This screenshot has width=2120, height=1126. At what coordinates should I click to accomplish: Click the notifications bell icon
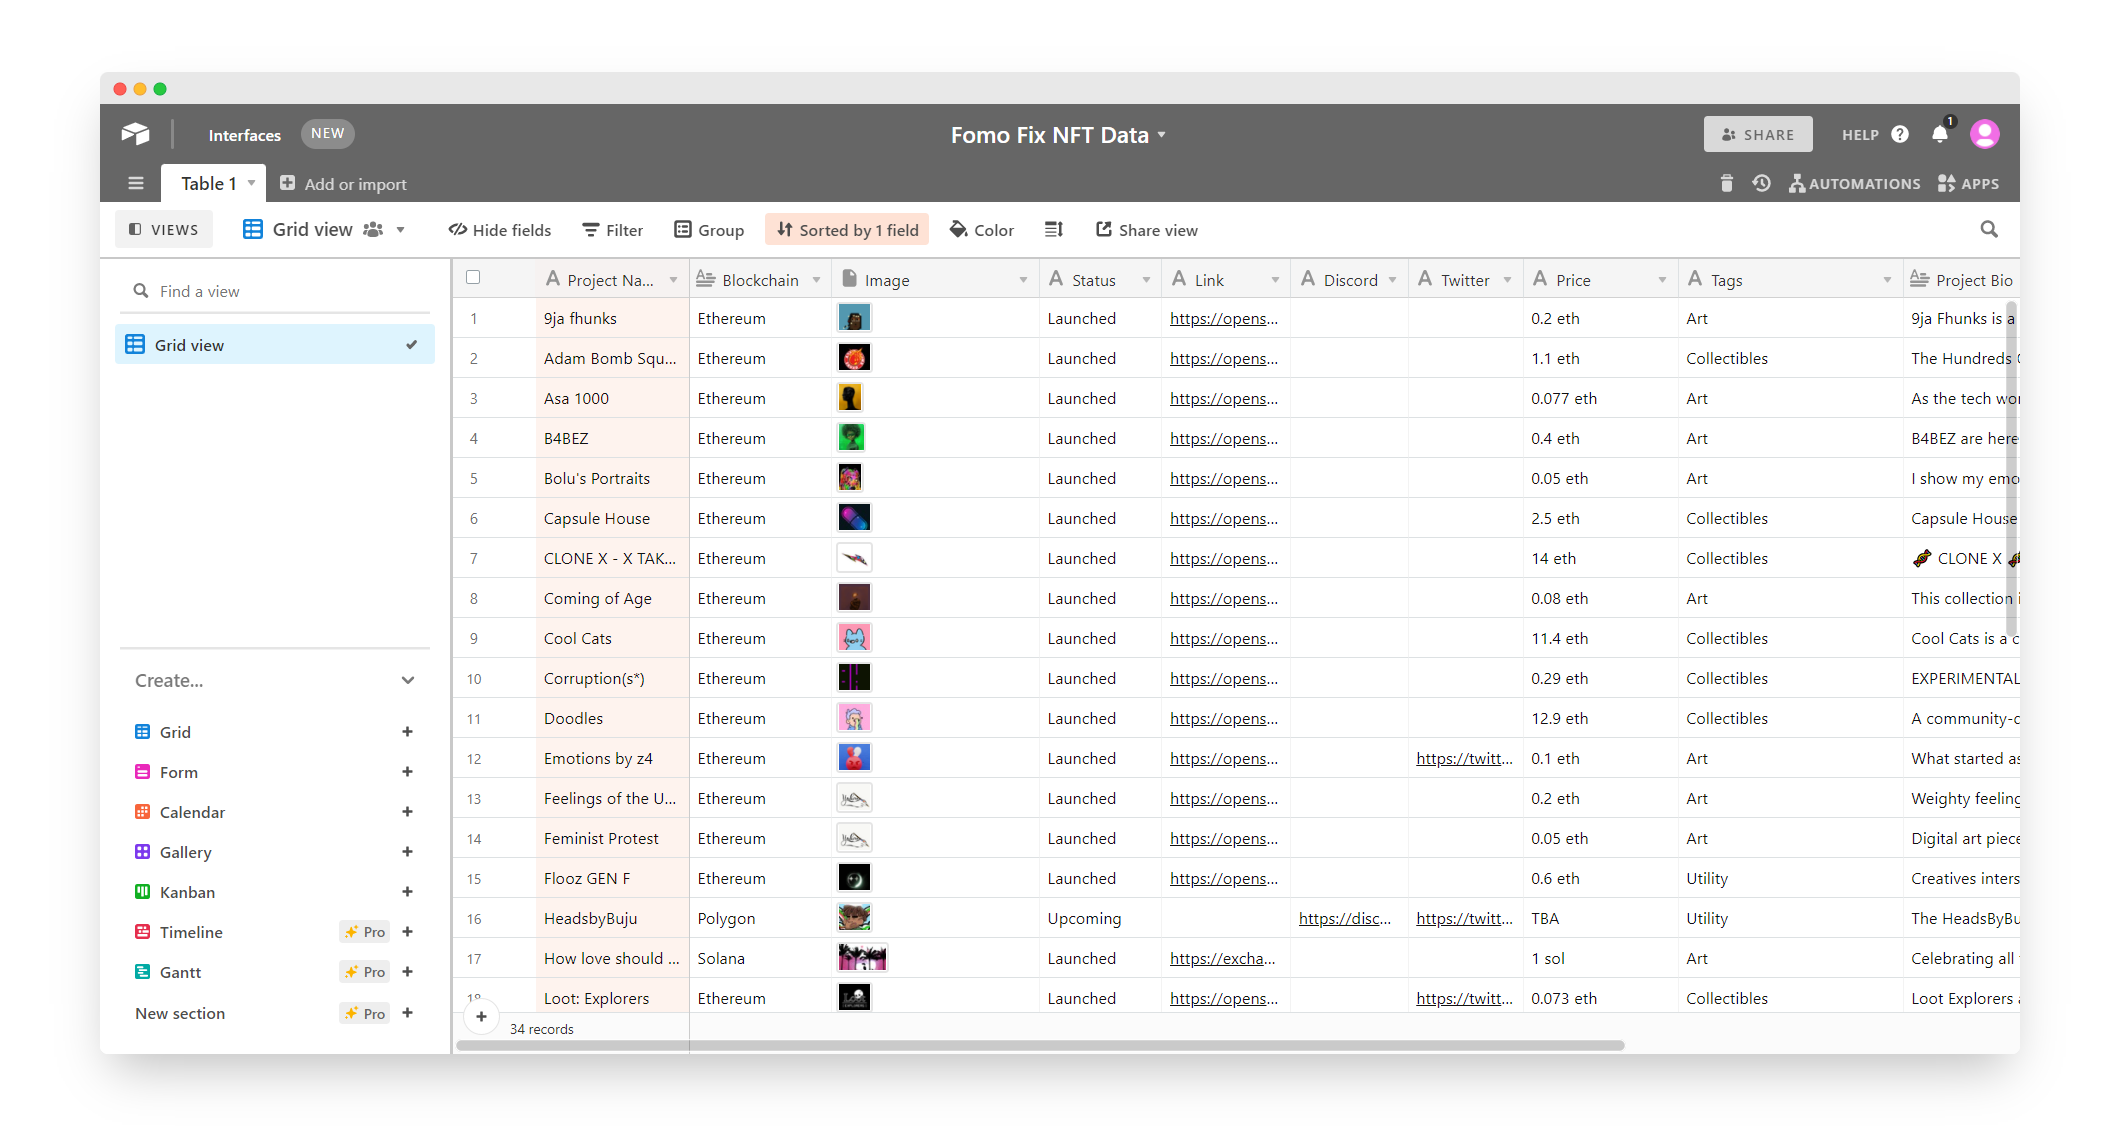coord(1940,133)
